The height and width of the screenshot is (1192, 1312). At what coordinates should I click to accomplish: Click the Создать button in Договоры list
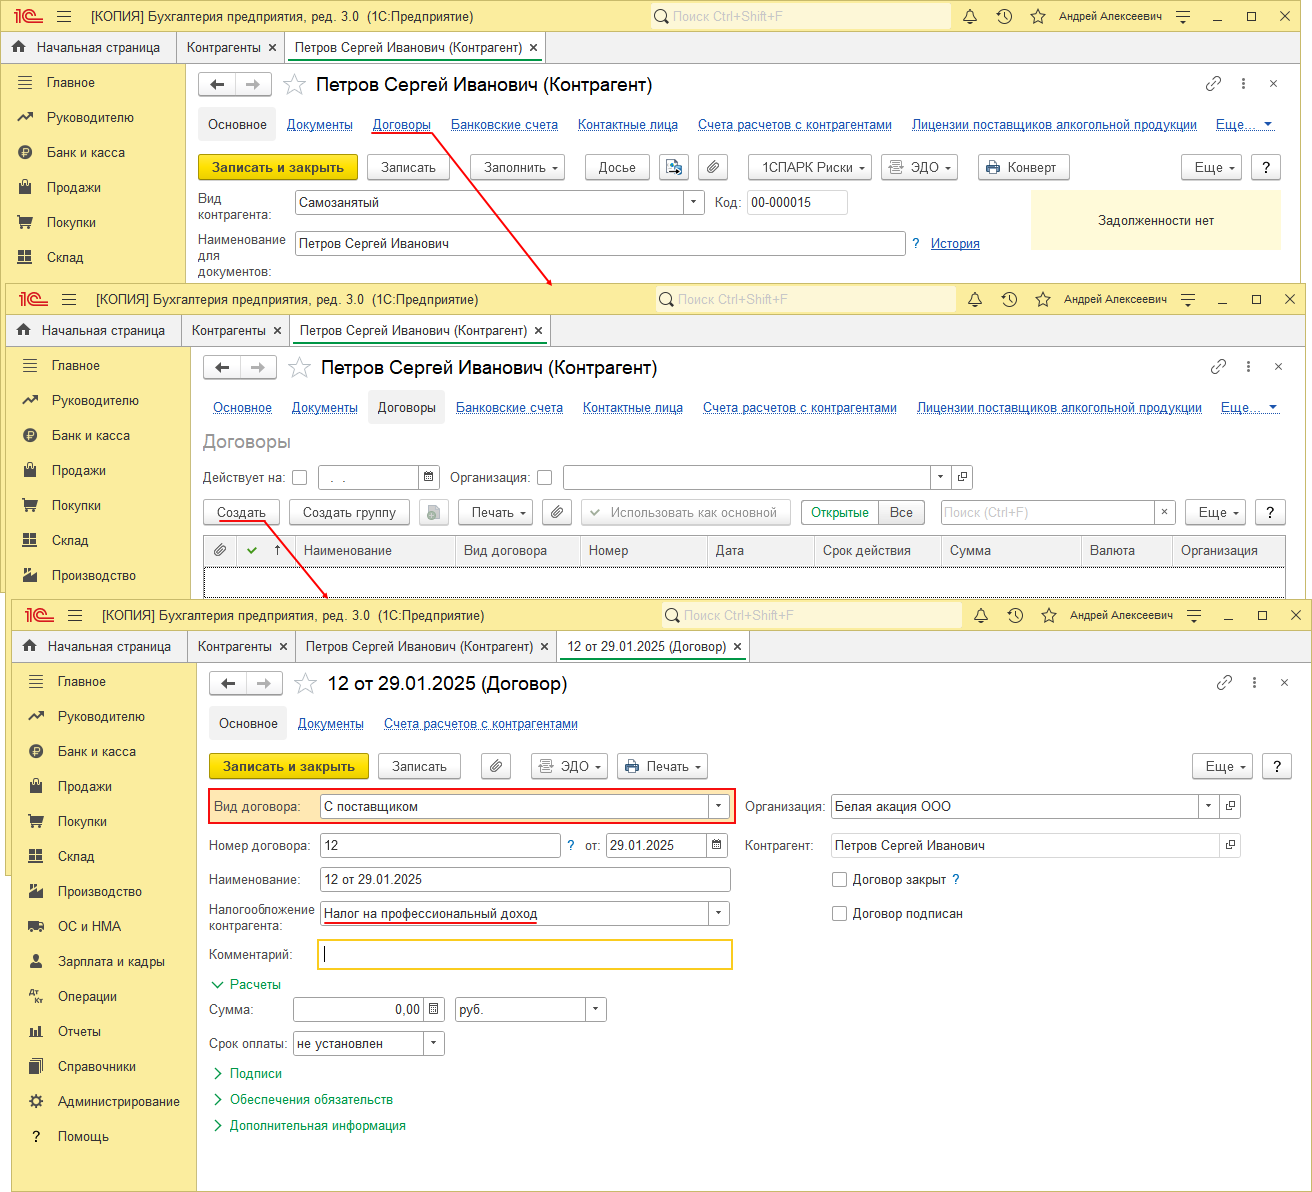pyautogui.click(x=241, y=512)
